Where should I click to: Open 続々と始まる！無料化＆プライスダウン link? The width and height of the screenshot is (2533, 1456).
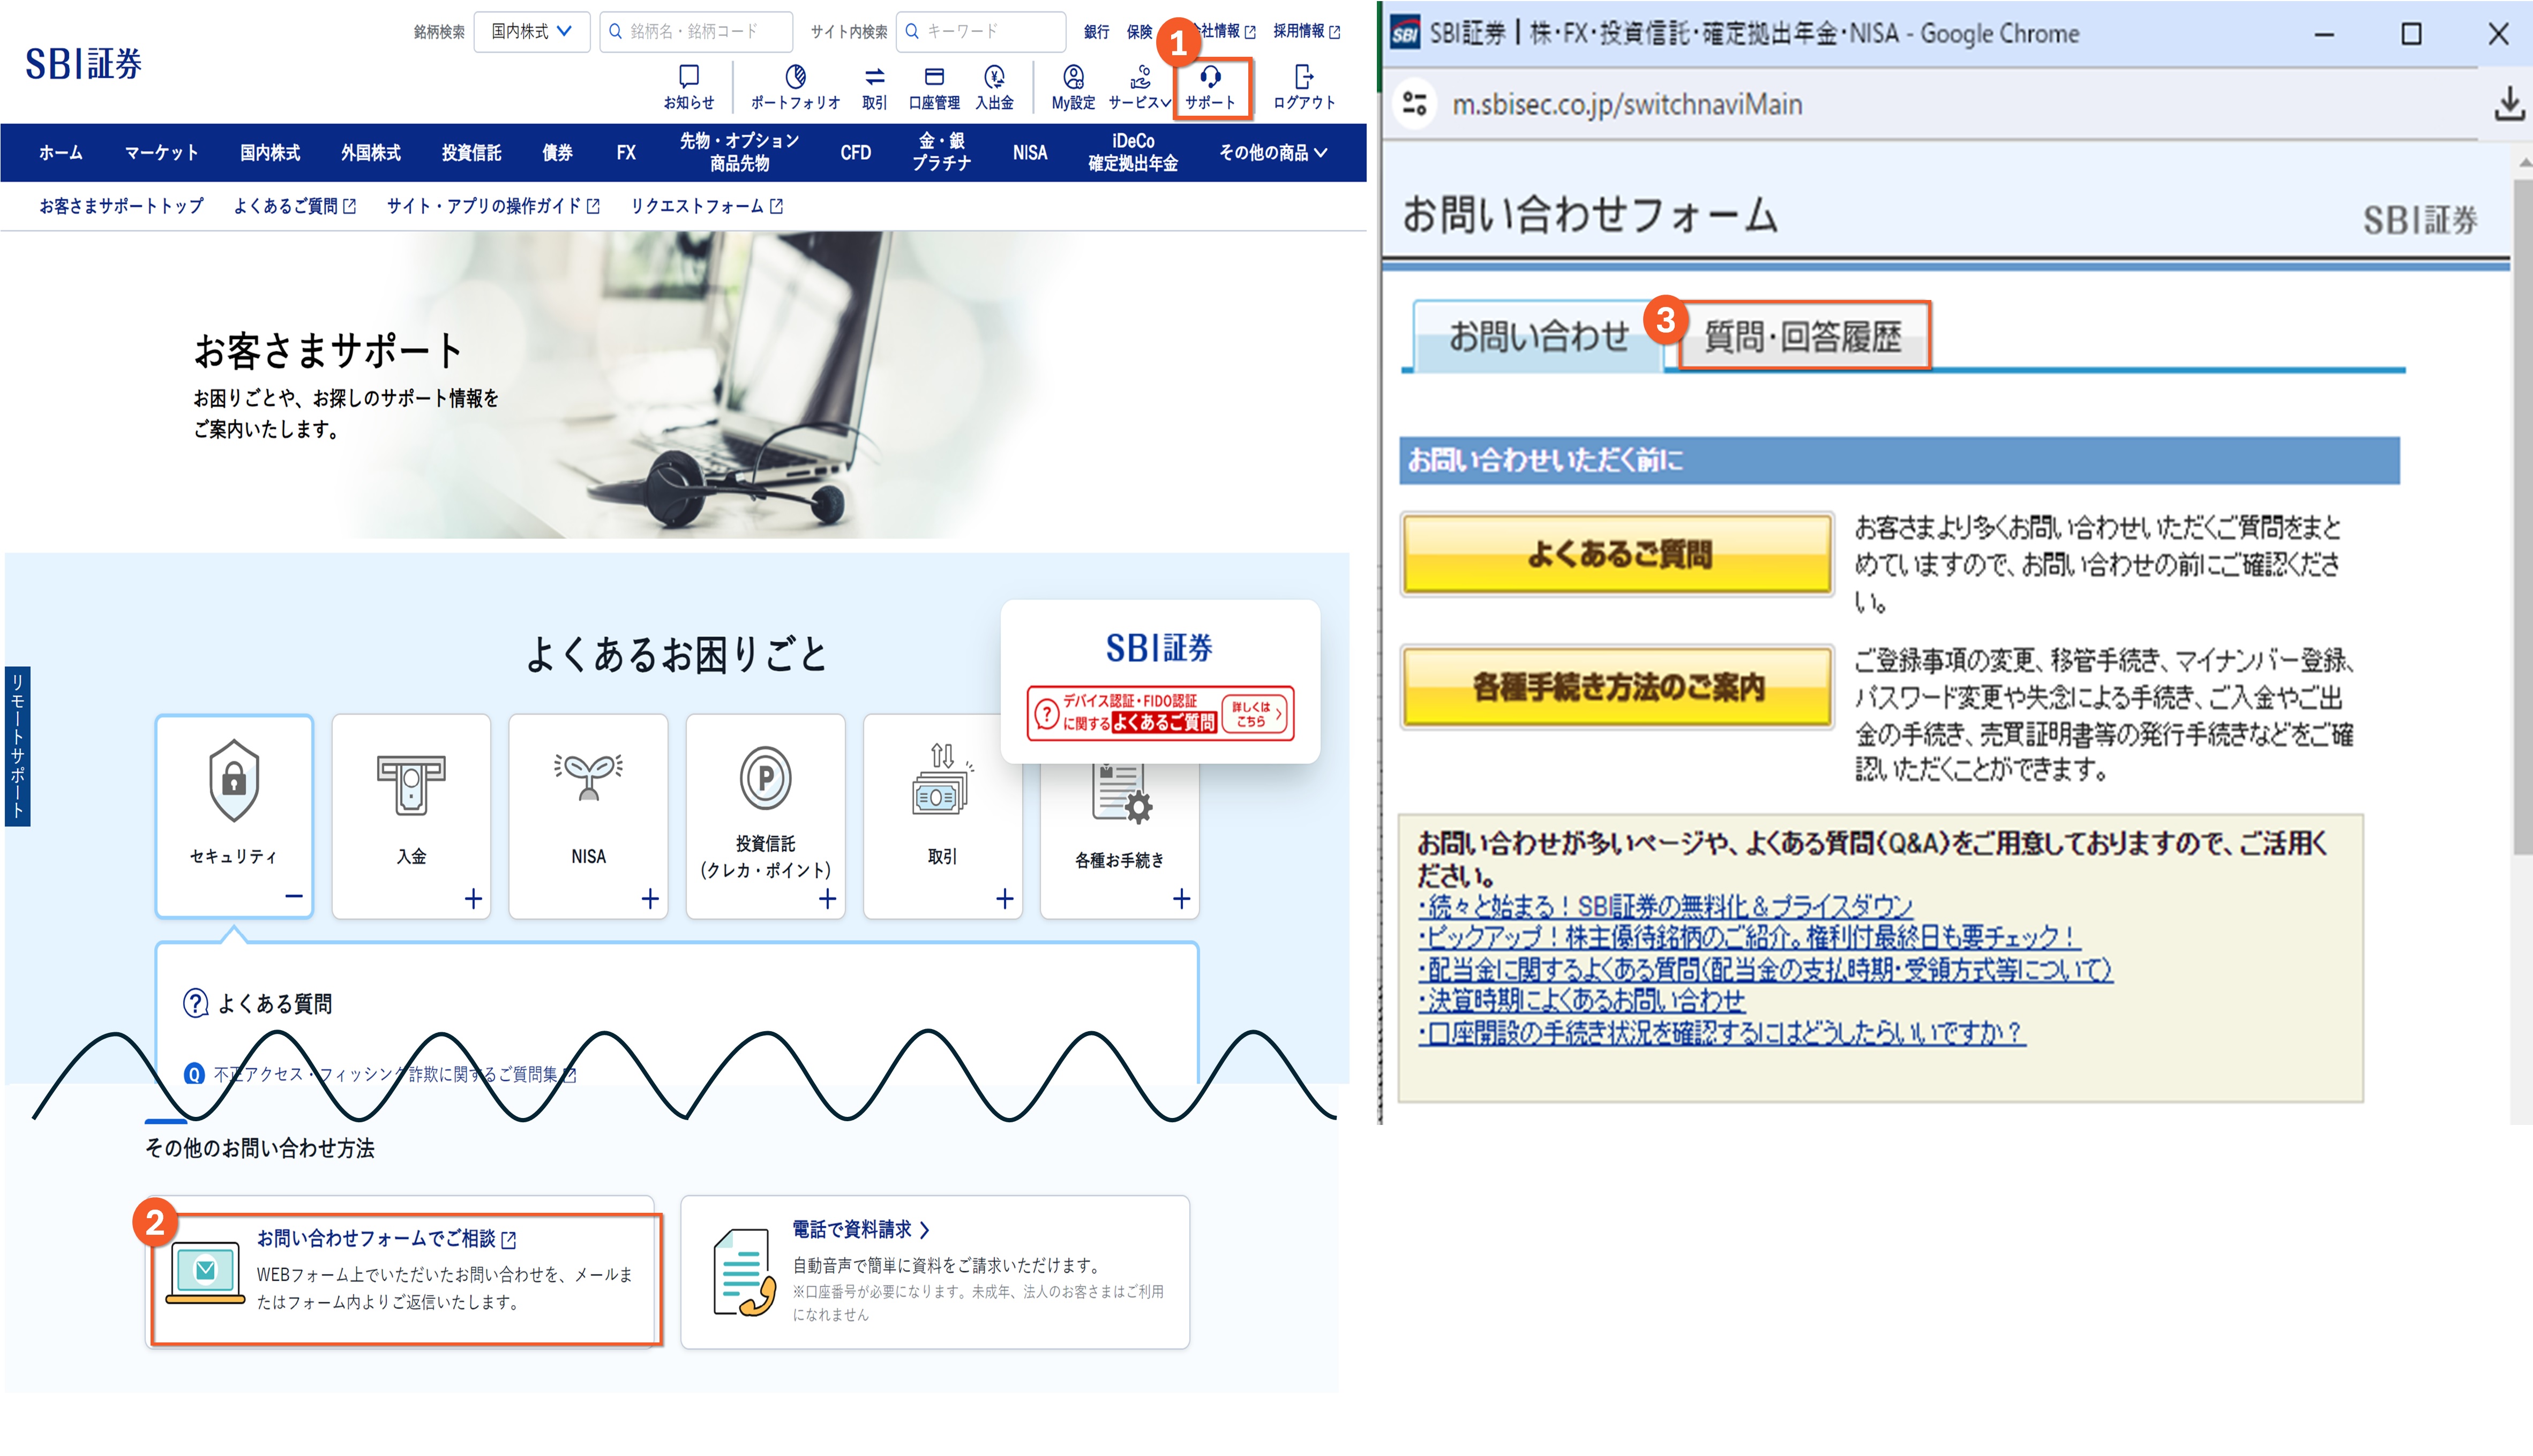pos(1665,907)
